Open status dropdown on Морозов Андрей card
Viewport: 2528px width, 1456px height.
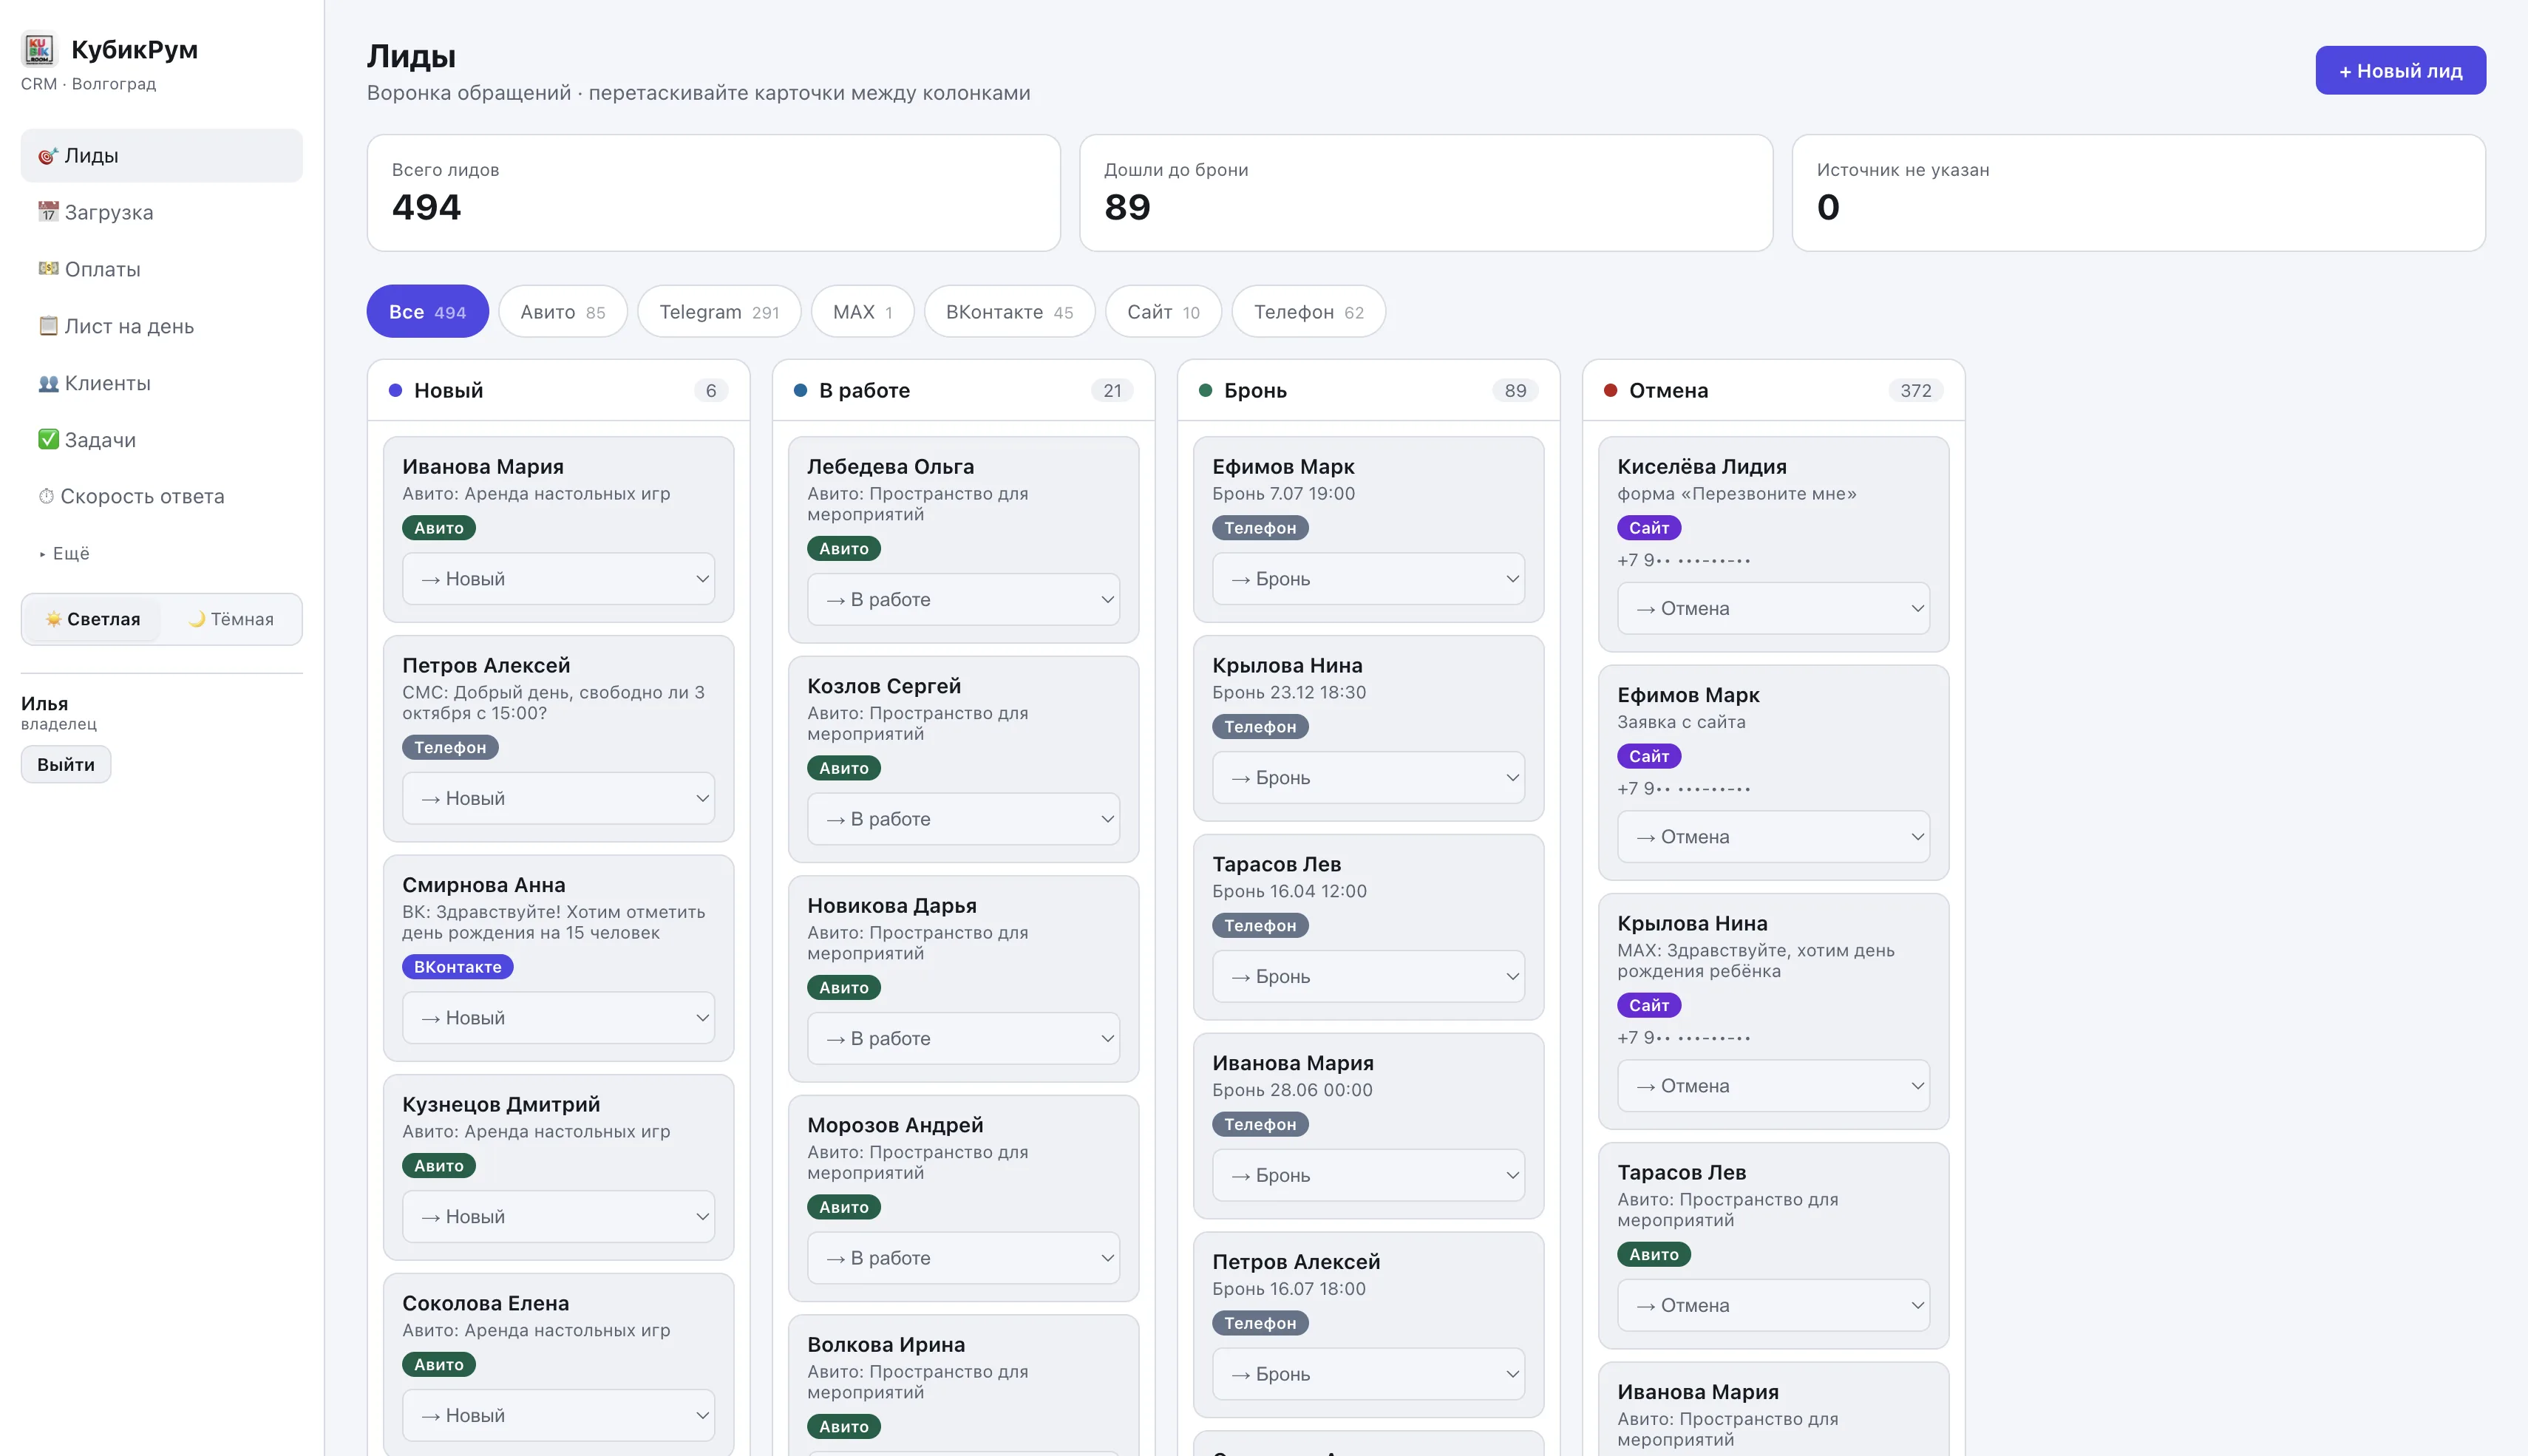click(x=963, y=1258)
